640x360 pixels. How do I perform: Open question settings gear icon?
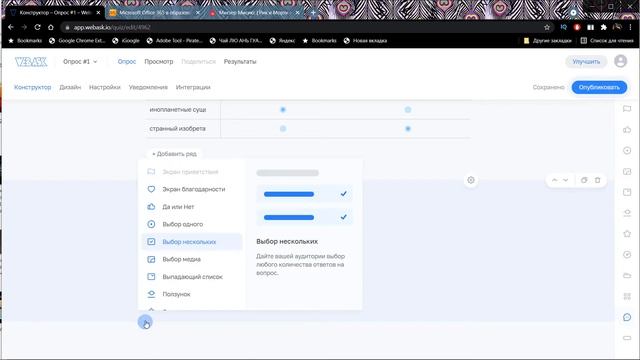(471, 180)
